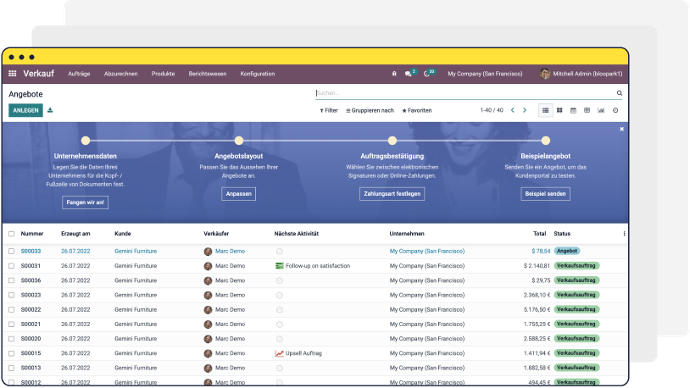Switch to activity view clock icon
The height and width of the screenshot is (388, 690).
click(615, 110)
